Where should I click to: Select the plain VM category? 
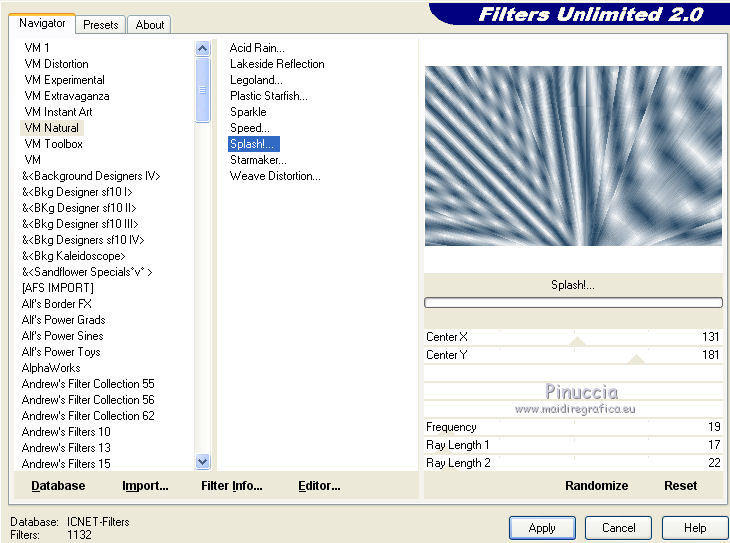click(x=33, y=160)
